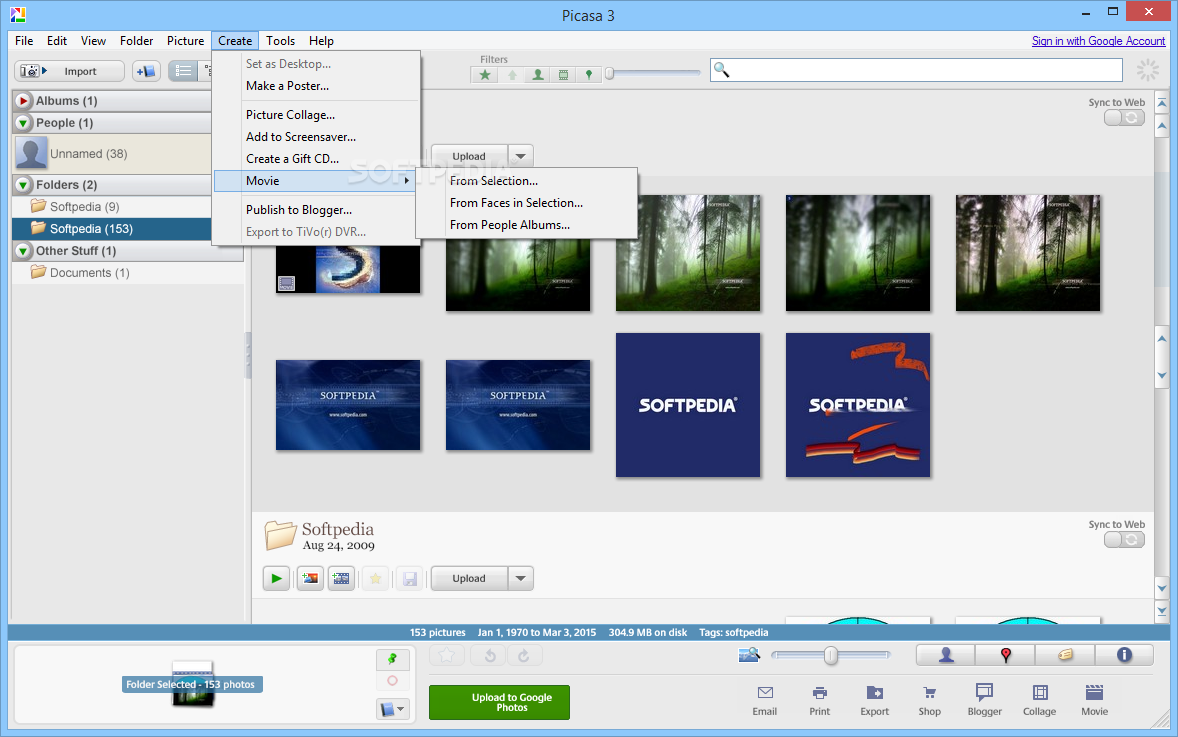Image resolution: width=1178 pixels, height=737 pixels.
Task: Select the Unnamed (38) people album
Action: (x=113, y=153)
